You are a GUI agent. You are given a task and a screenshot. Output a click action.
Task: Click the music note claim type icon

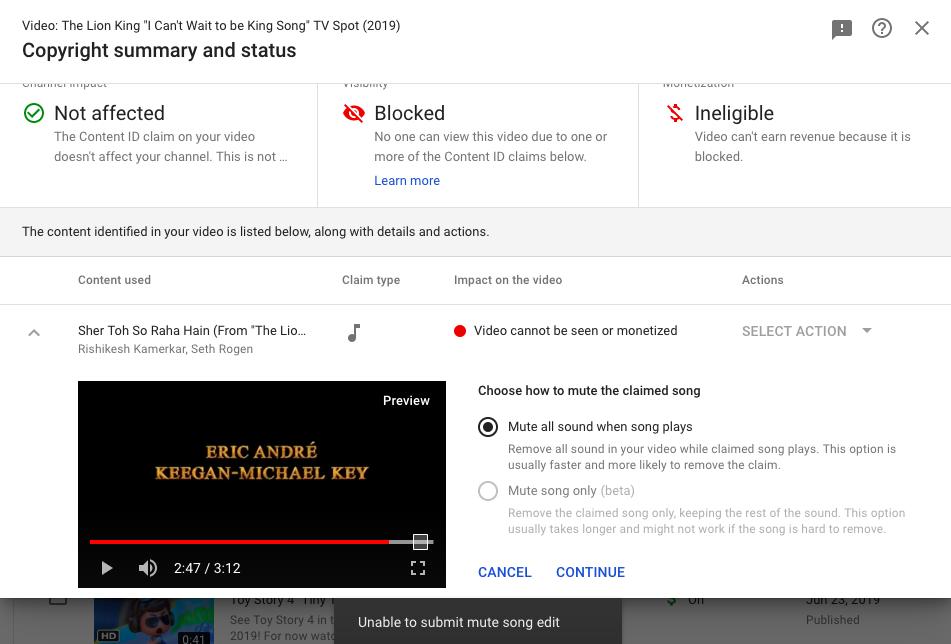[x=354, y=332]
